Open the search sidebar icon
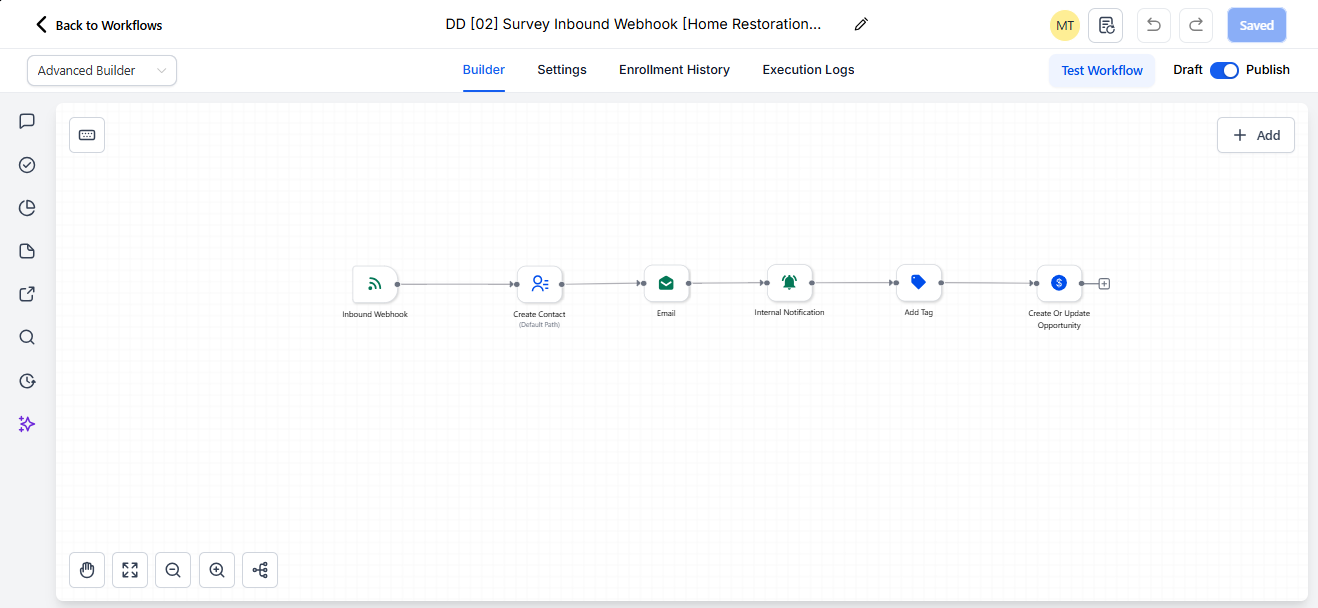The width and height of the screenshot is (1318, 608). click(x=27, y=337)
